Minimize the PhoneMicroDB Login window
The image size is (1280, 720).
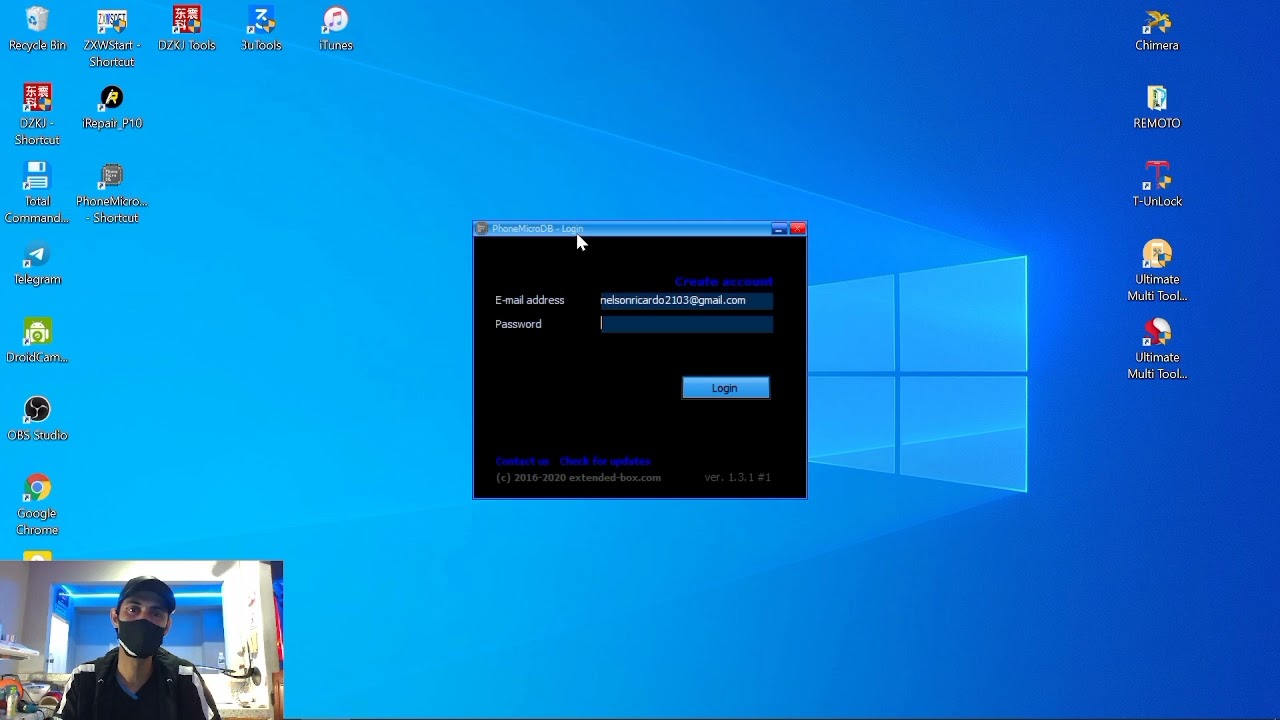tap(779, 229)
